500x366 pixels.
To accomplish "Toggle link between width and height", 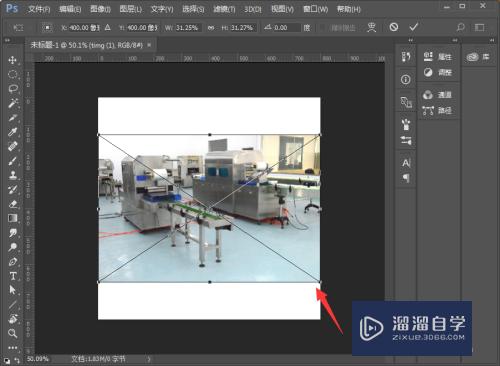I will (x=211, y=28).
